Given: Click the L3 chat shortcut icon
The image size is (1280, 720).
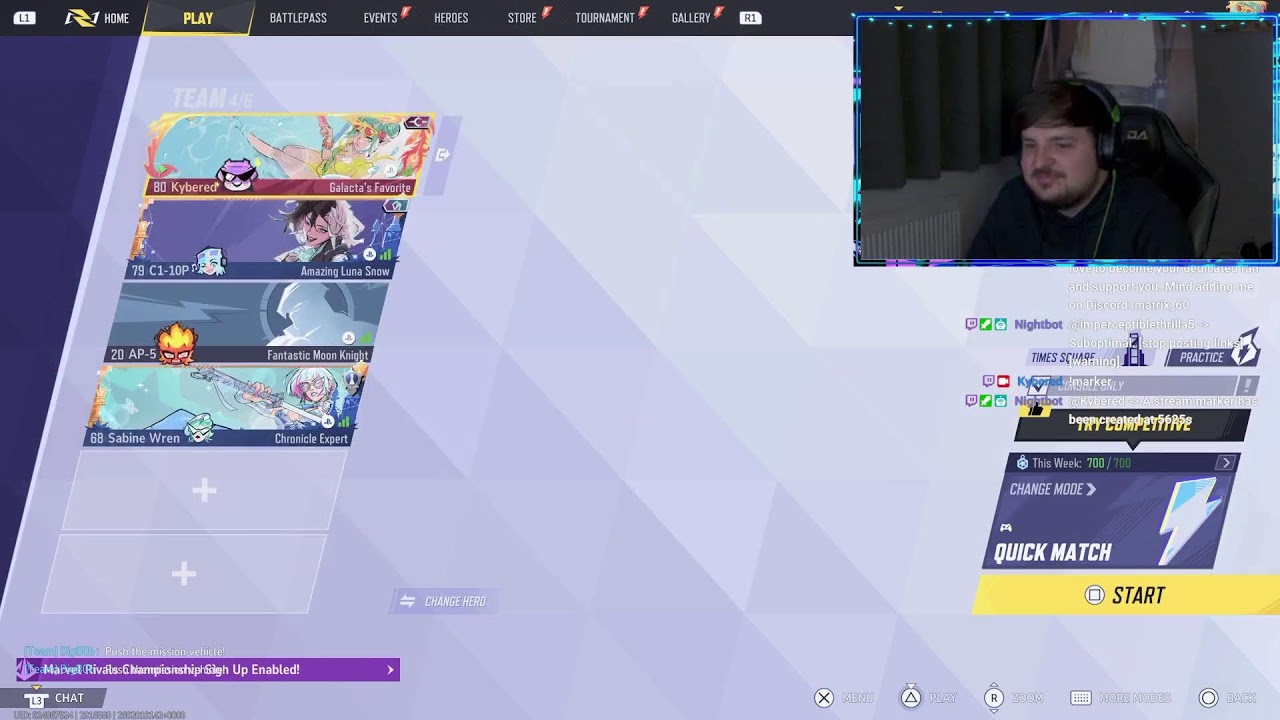Looking at the screenshot, I should click(x=36, y=698).
